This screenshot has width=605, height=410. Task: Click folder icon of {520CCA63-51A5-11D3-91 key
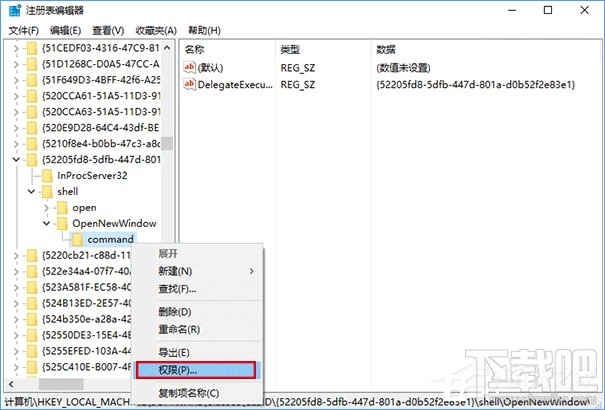32,112
